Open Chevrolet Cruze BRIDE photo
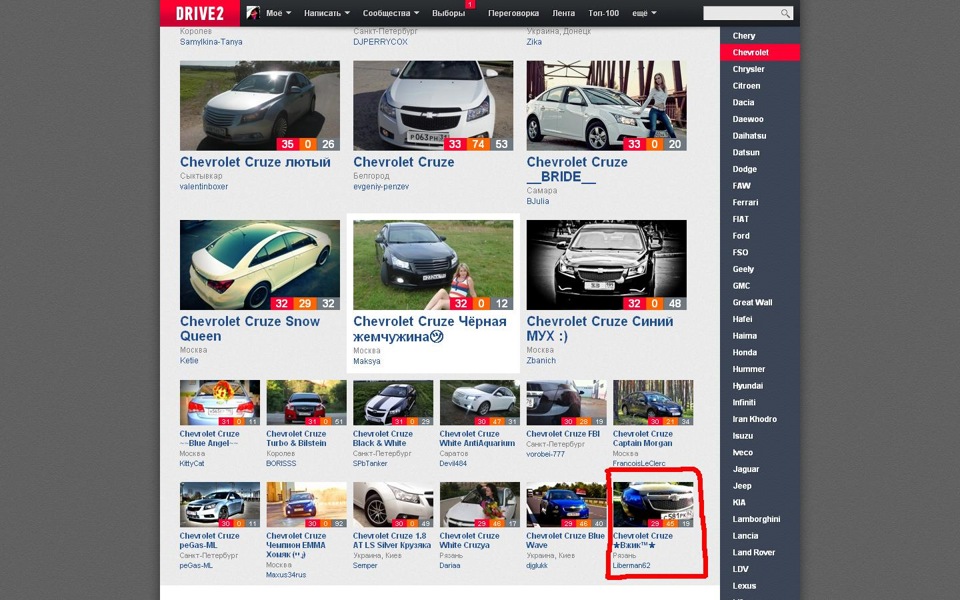 [x=606, y=105]
